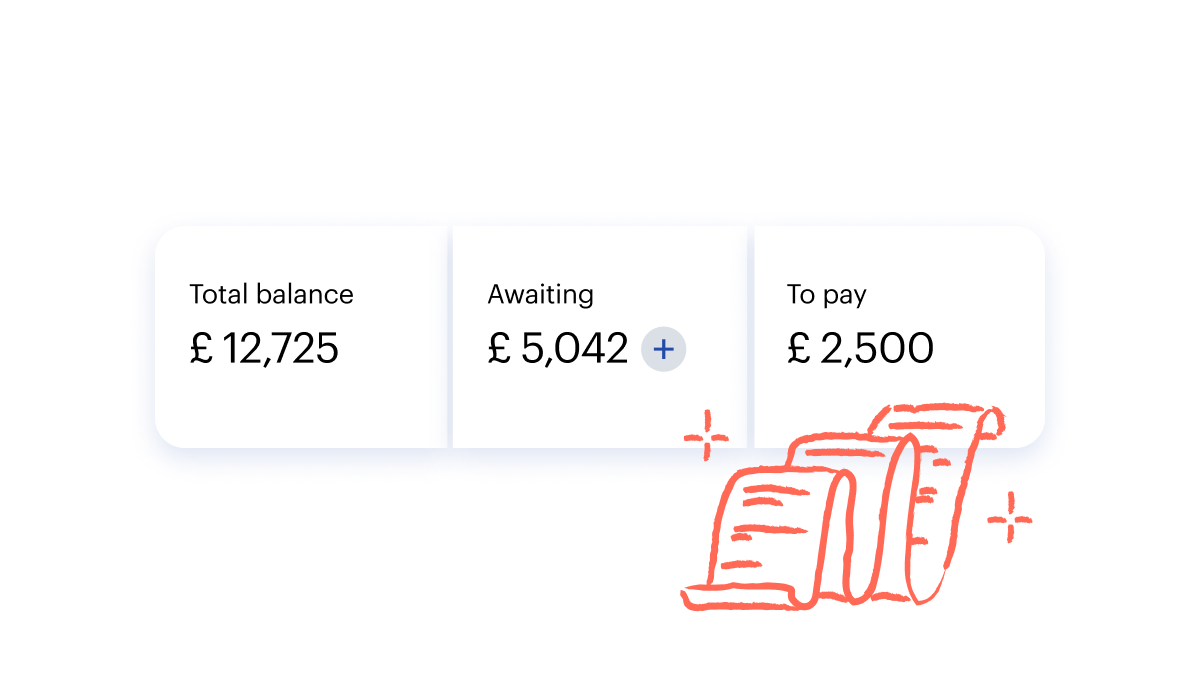Image resolution: width=1200 pixels, height=675 pixels.
Task: Click the pound sign in Total balance
Action: click(201, 349)
